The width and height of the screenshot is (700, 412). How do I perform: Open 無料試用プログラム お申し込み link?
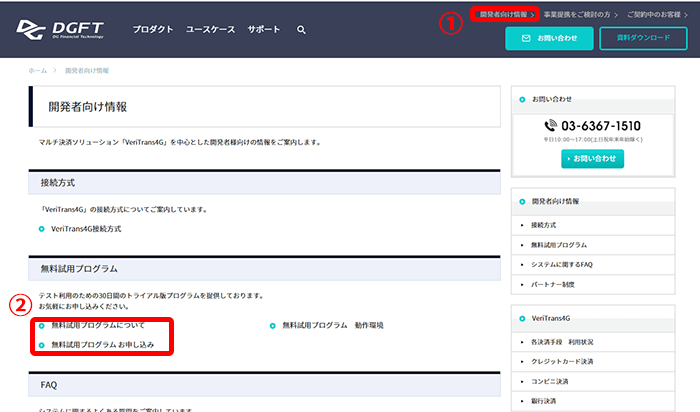pyautogui.click(x=102, y=344)
